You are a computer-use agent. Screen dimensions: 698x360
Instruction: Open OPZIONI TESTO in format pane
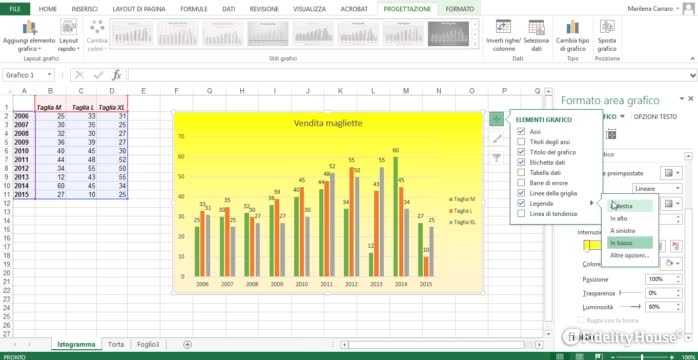655,117
